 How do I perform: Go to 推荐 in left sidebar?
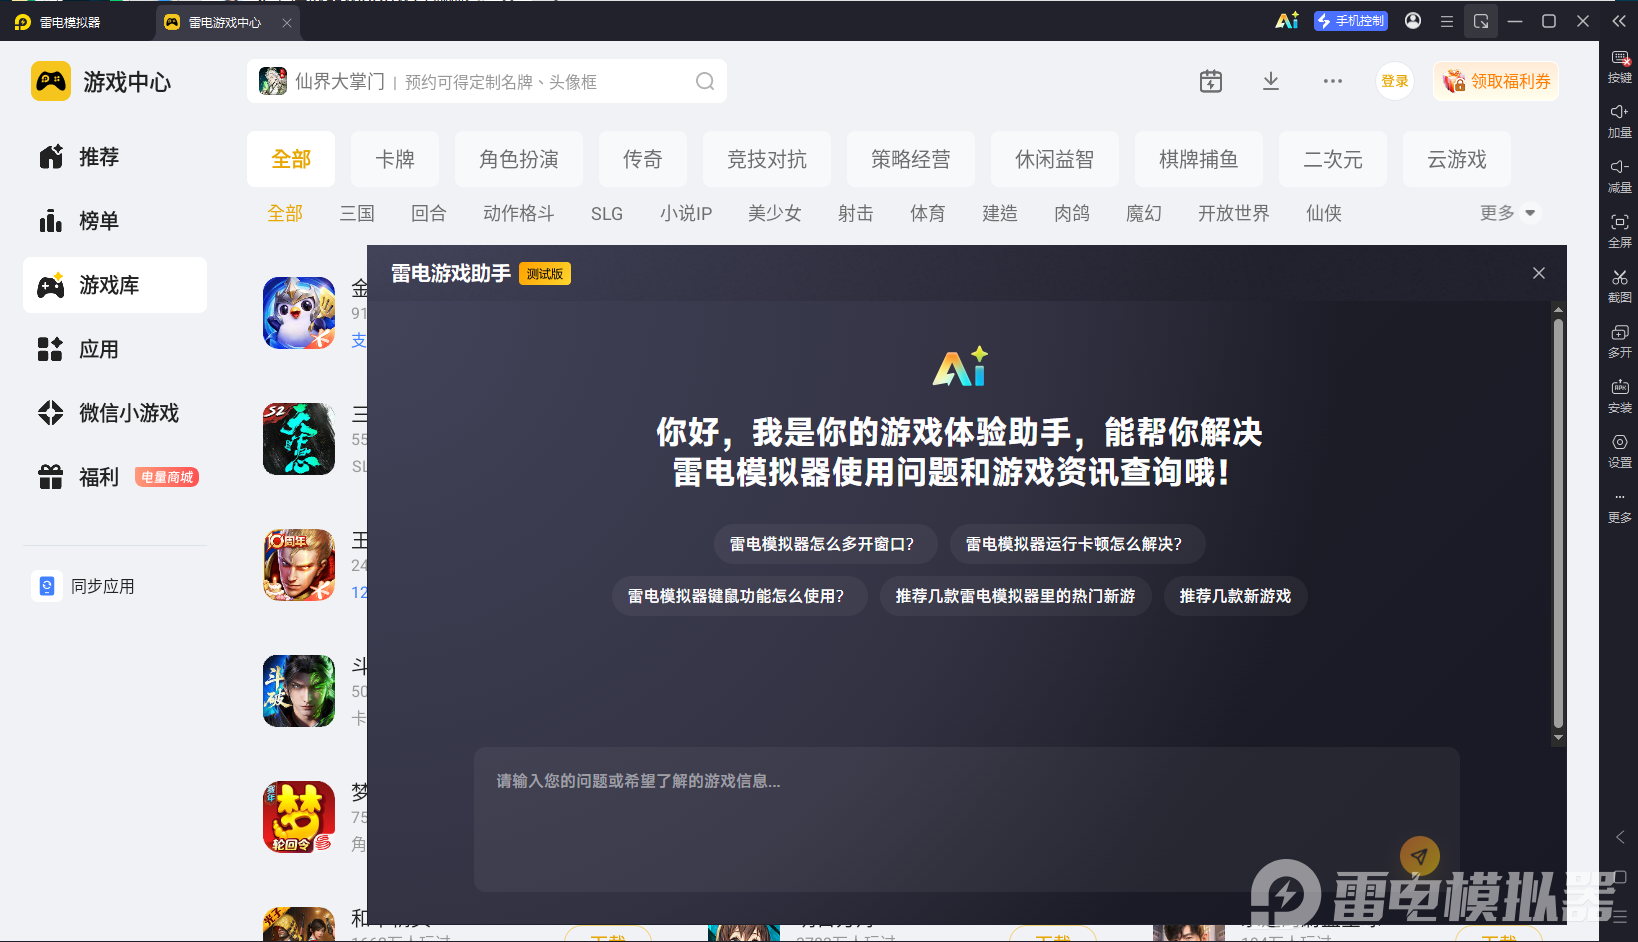(x=115, y=157)
